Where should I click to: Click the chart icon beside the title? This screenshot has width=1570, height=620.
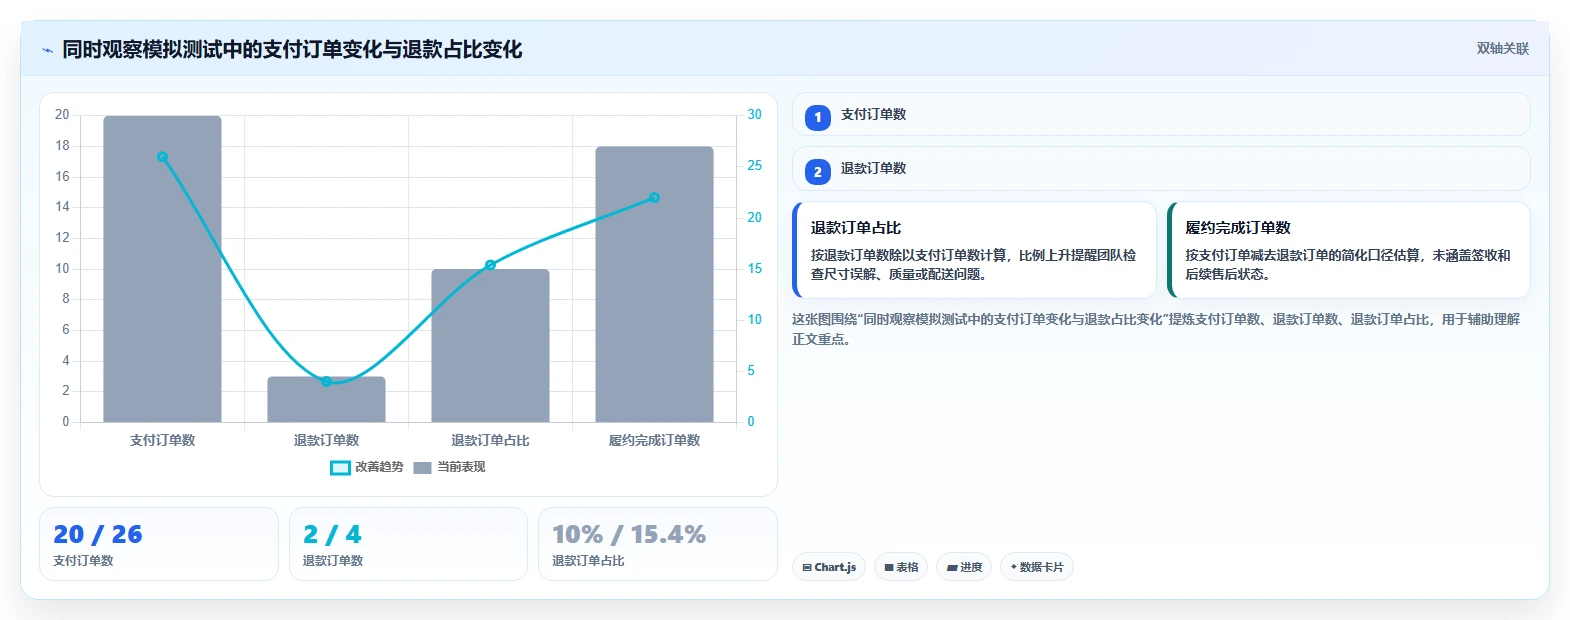(x=47, y=50)
